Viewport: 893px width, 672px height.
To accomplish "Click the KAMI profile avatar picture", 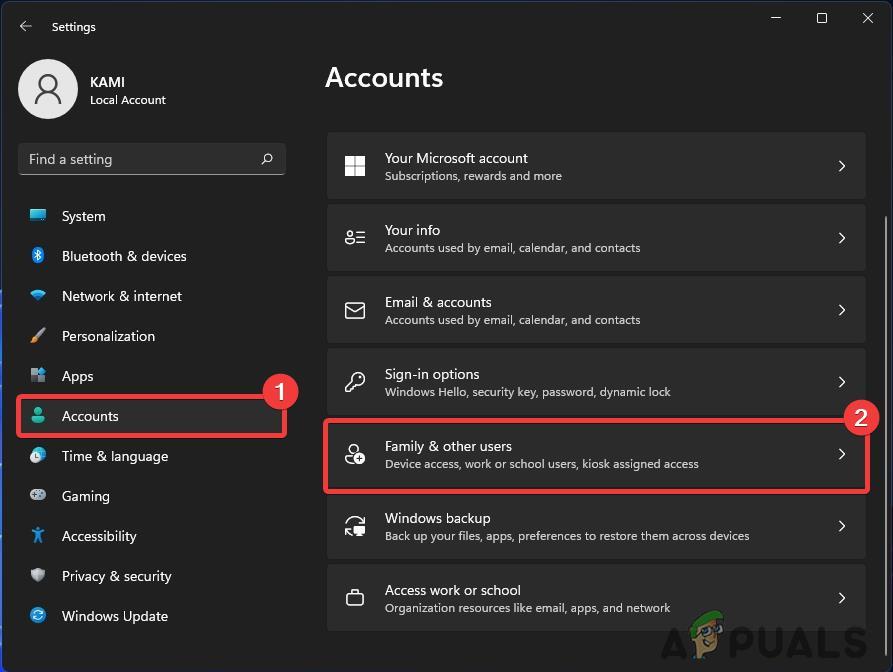I will coord(48,89).
